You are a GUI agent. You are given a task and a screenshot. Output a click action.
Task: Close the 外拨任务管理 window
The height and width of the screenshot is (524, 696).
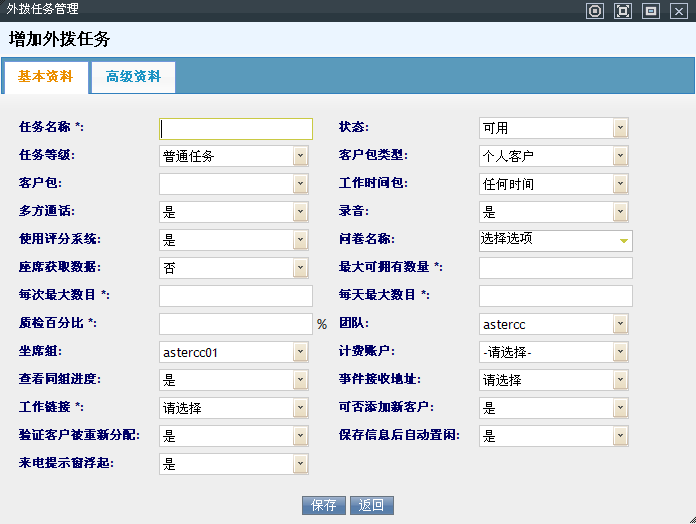click(678, 11)
